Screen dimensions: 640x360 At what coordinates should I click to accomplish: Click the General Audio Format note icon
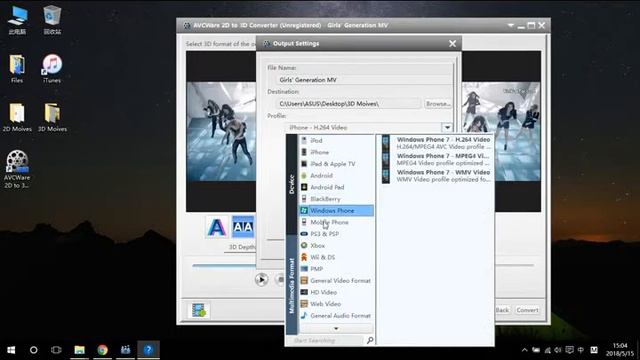[x=304, y=316]
